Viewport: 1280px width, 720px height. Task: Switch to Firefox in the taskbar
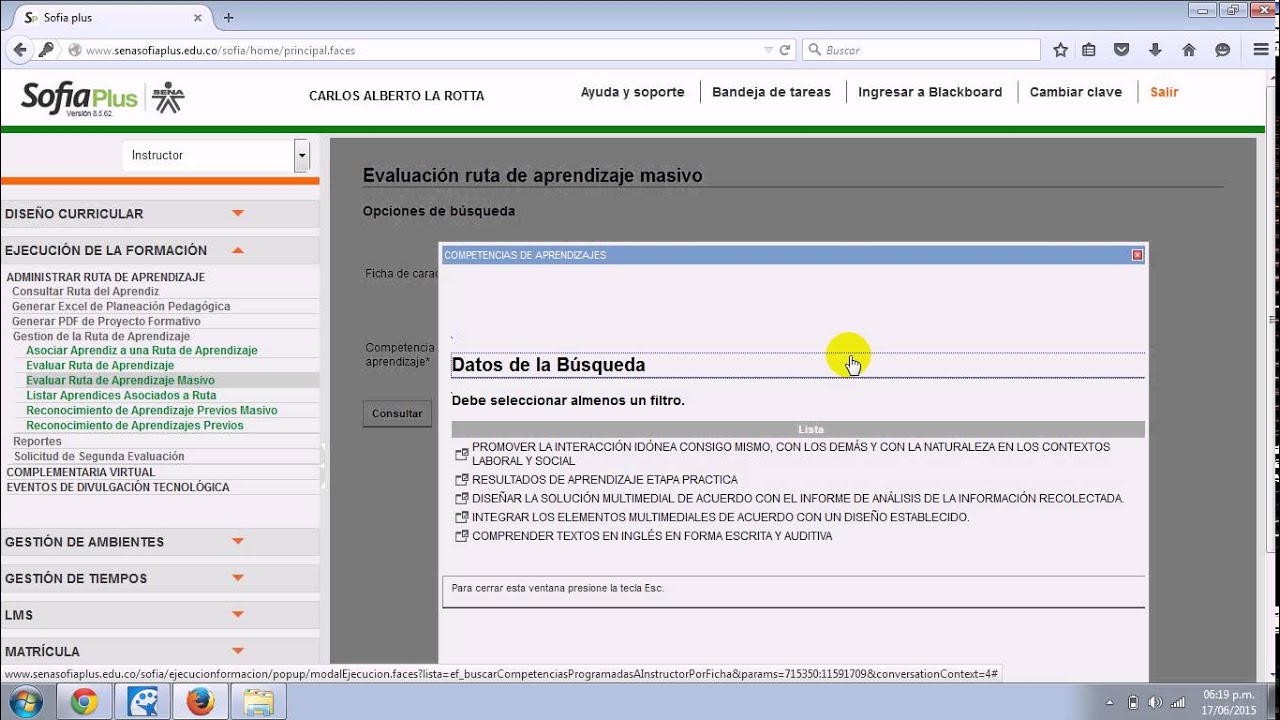coord(200,703)
